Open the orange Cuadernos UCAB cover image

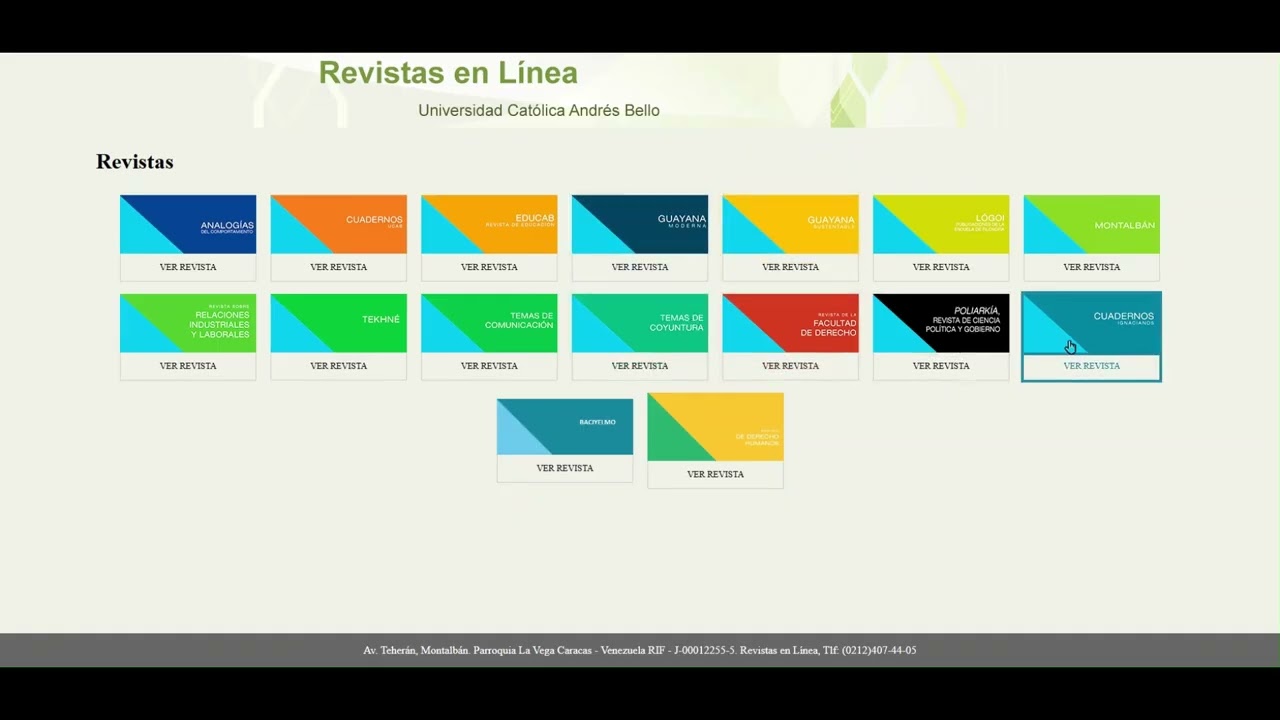[339, 224]
